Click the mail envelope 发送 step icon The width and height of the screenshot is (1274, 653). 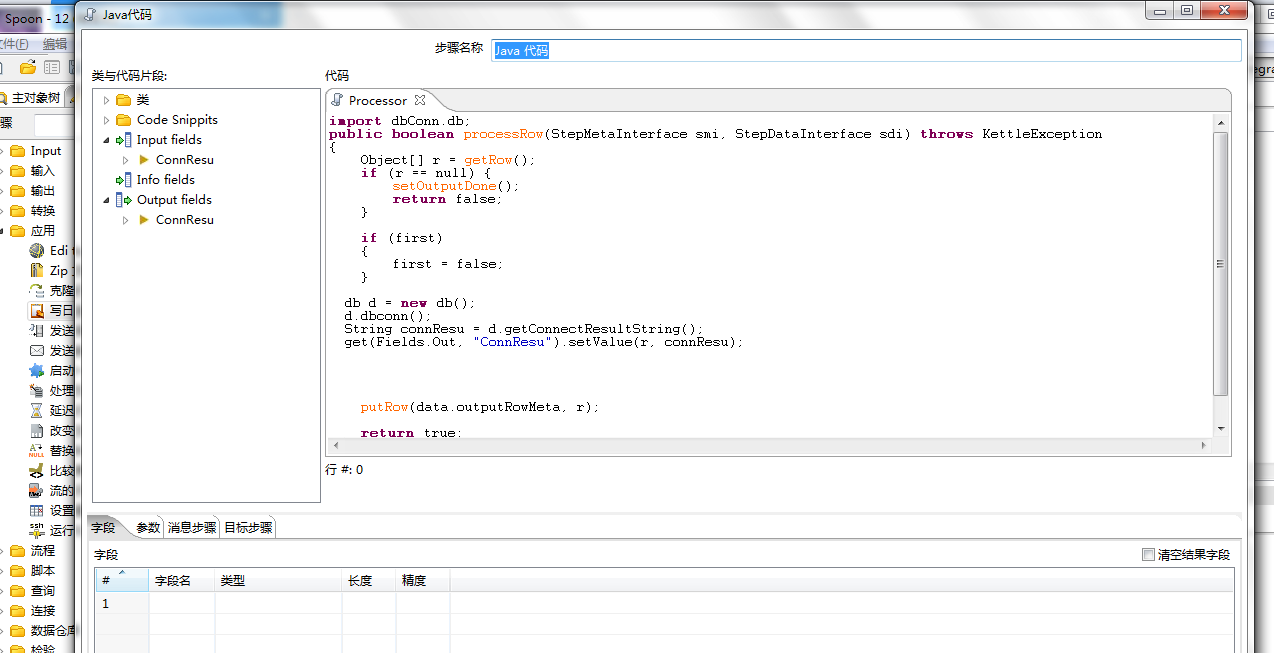point(37,351)
